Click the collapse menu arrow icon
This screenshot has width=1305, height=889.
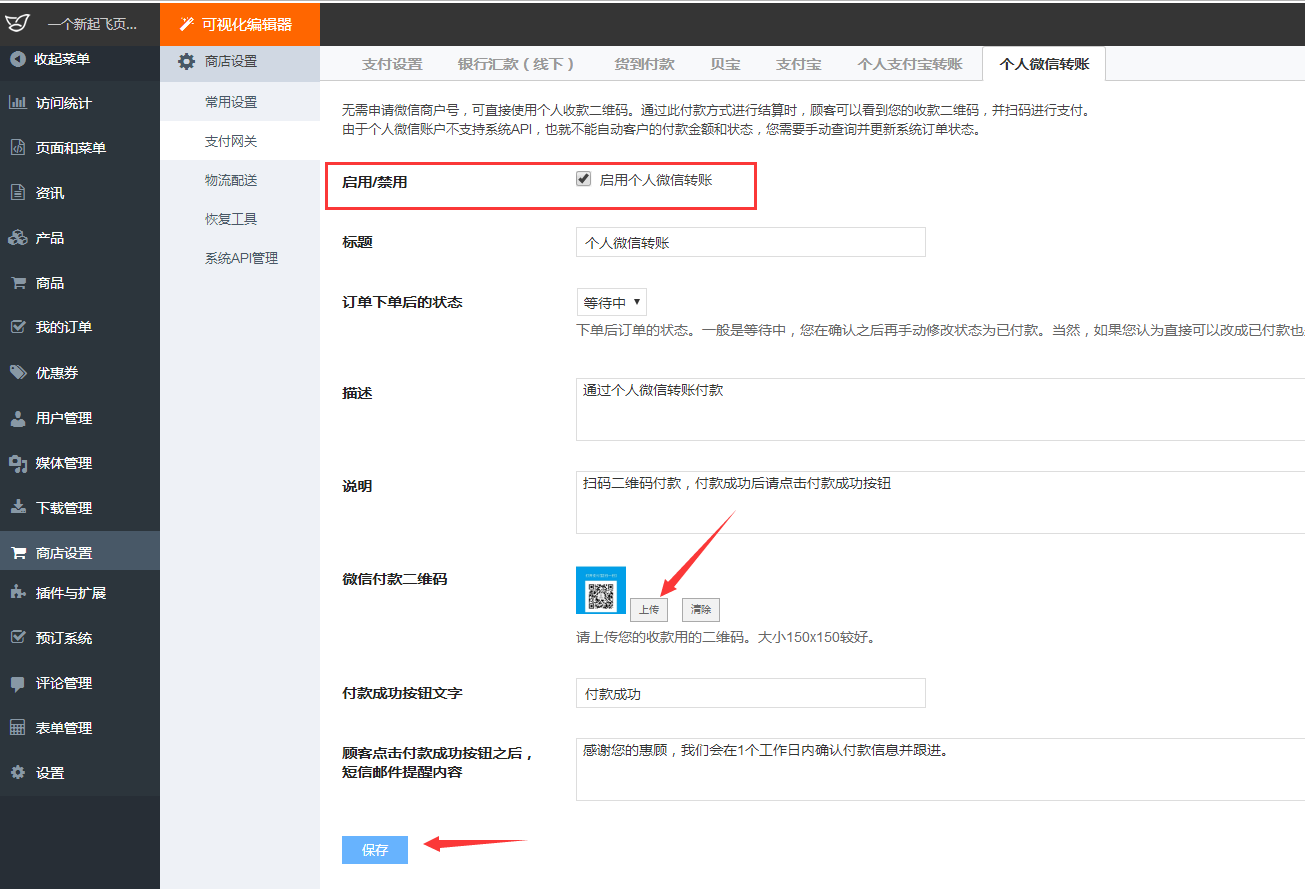point(17,59)
